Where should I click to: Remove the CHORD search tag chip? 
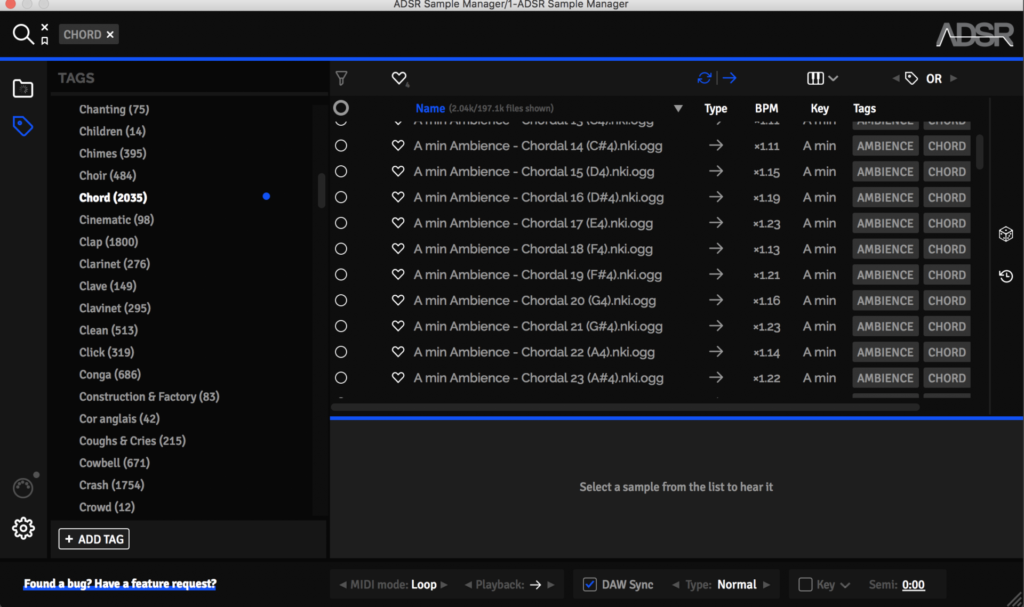coord(110,34)
